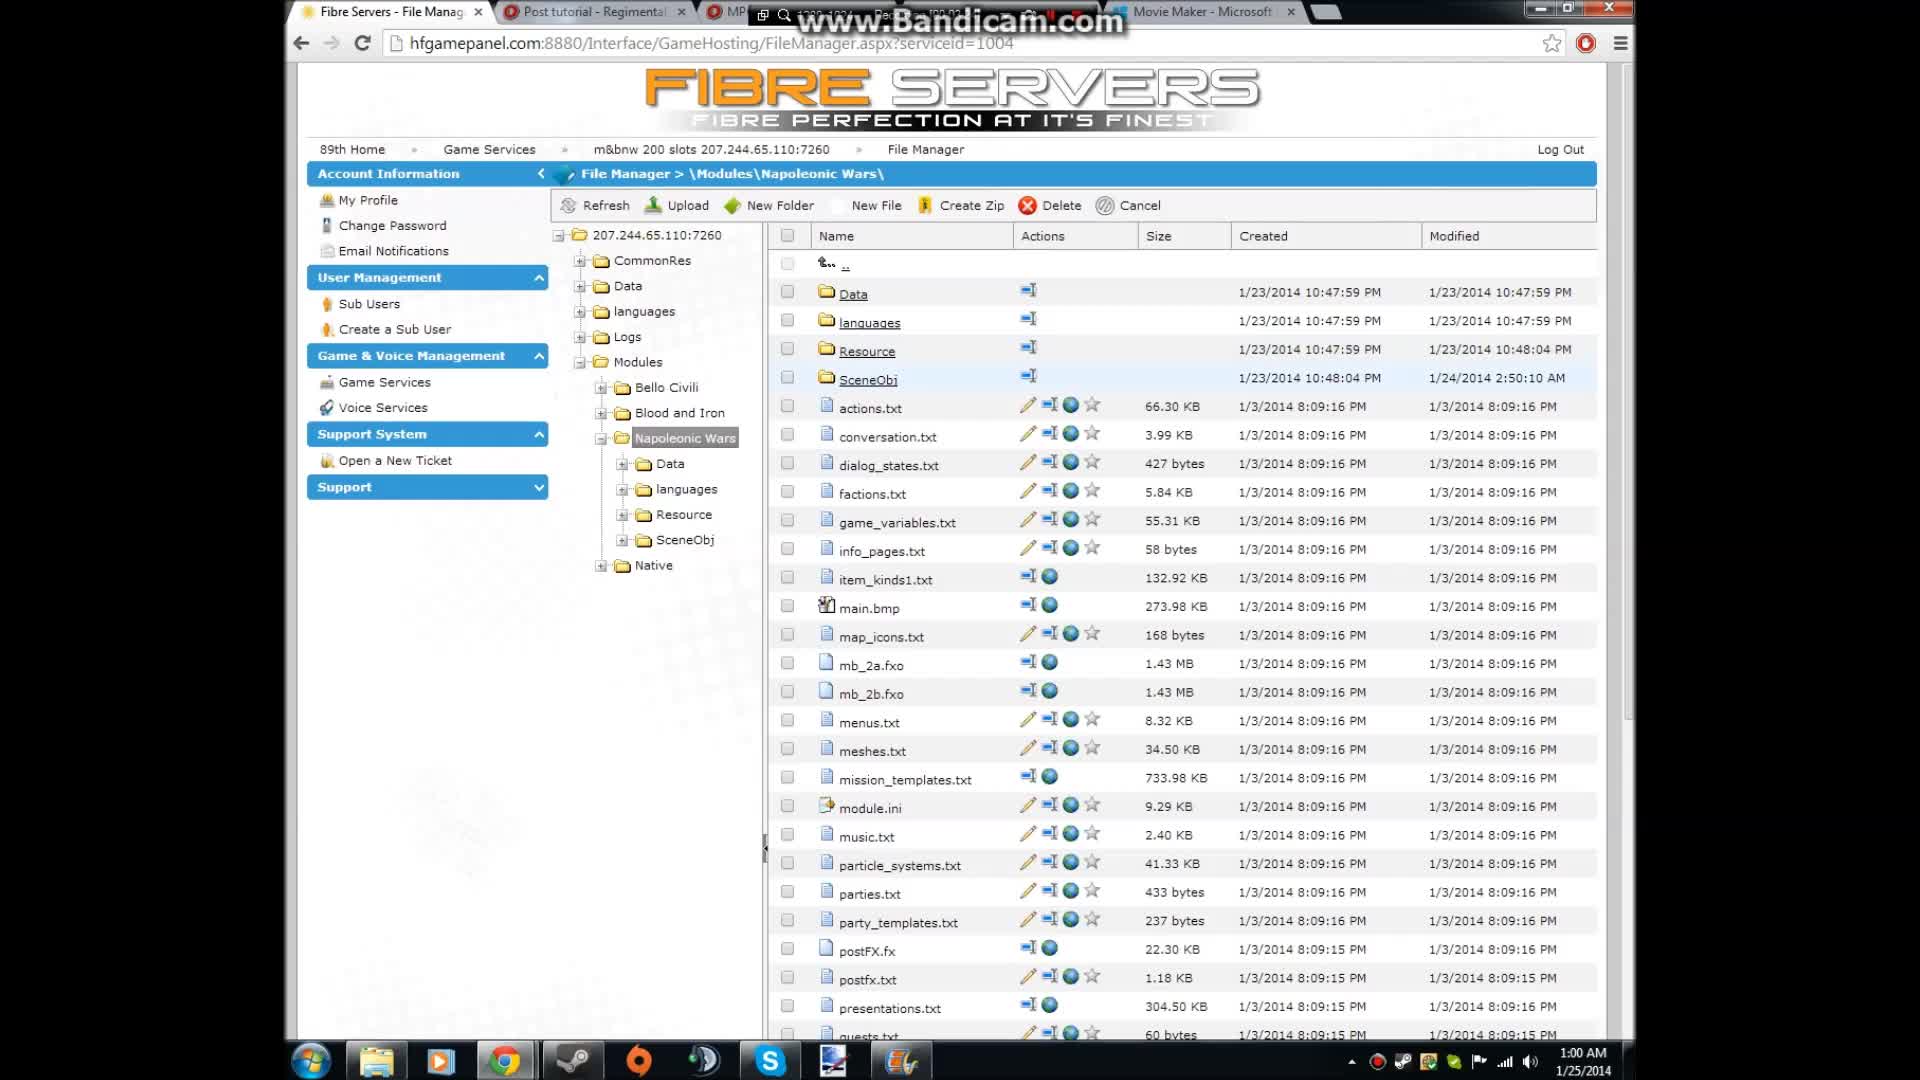Click rename icon for mission_templates.txt
Viewport: 1920px width, 1080px height.
[1028, 776]
